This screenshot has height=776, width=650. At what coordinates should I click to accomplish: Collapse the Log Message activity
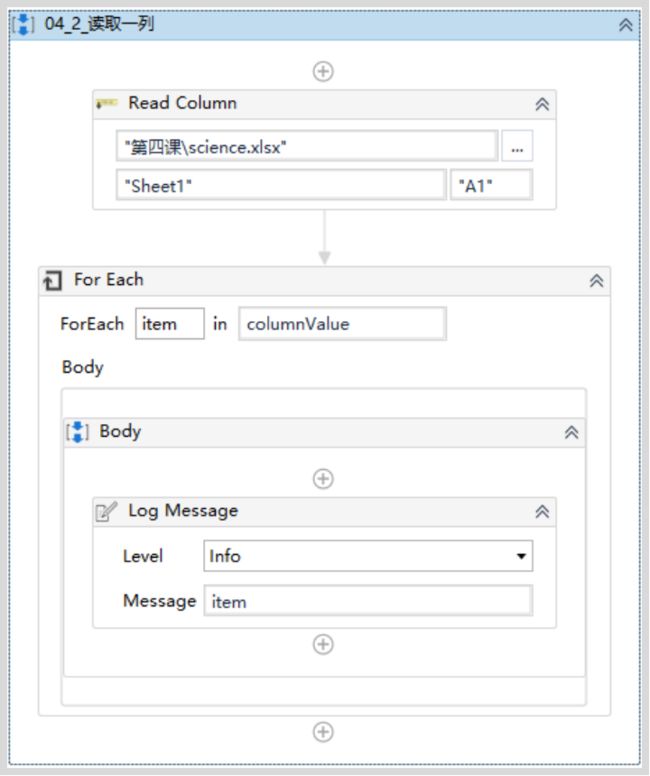pos(542,512)
